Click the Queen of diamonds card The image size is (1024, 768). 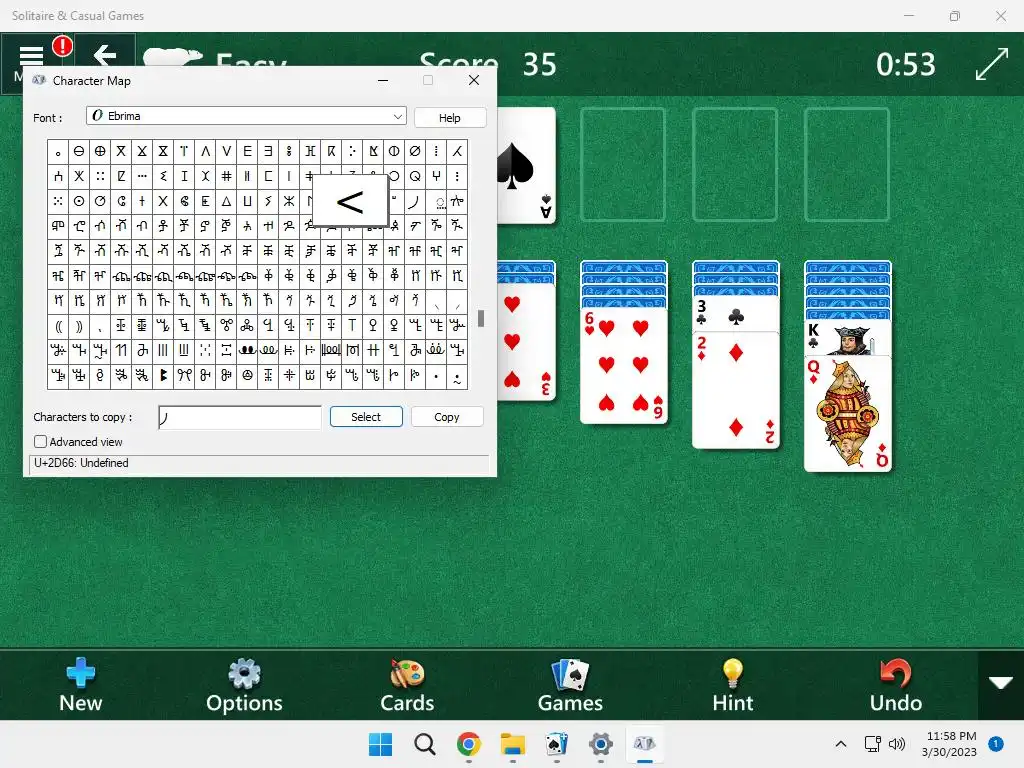click(x=847, y=413)
